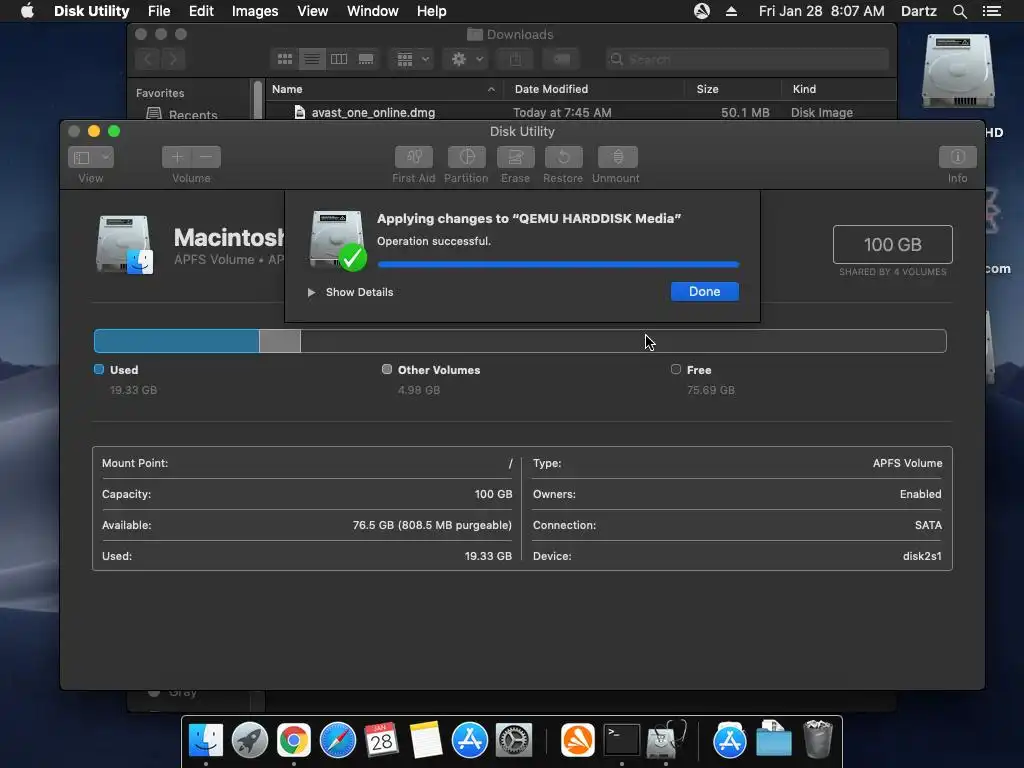Open Finder action gear dropdown

pos(466,59)
